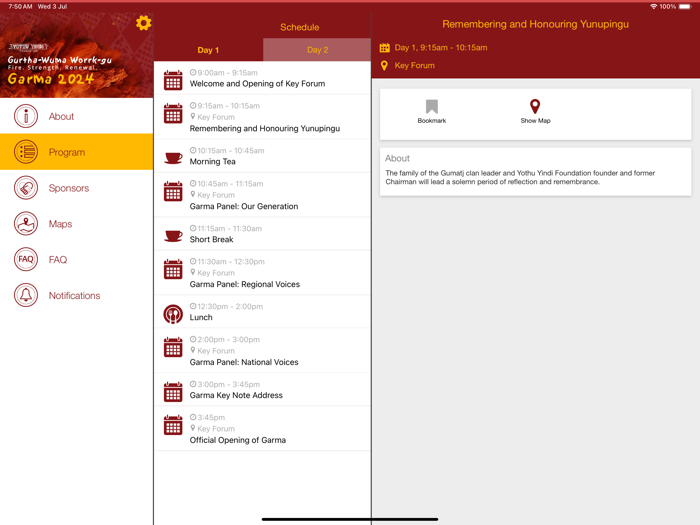Screen dimensions: 700x525
Task: Click calendar icon beside Garma Key Note Address
Action: click(x=173, y=392)
